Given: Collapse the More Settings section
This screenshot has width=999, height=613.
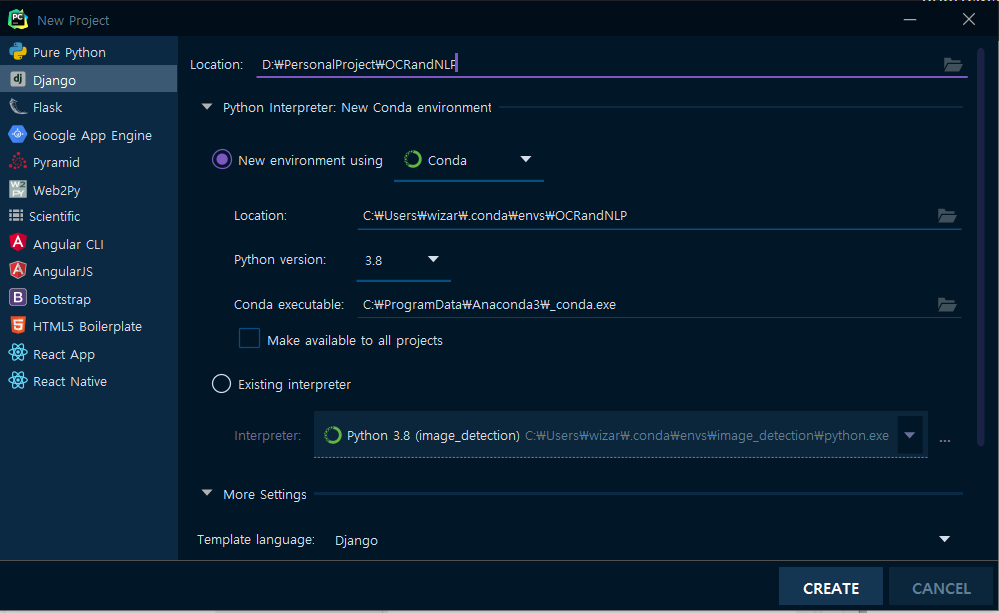Looking at the screenshot, I should coord(207,493).
